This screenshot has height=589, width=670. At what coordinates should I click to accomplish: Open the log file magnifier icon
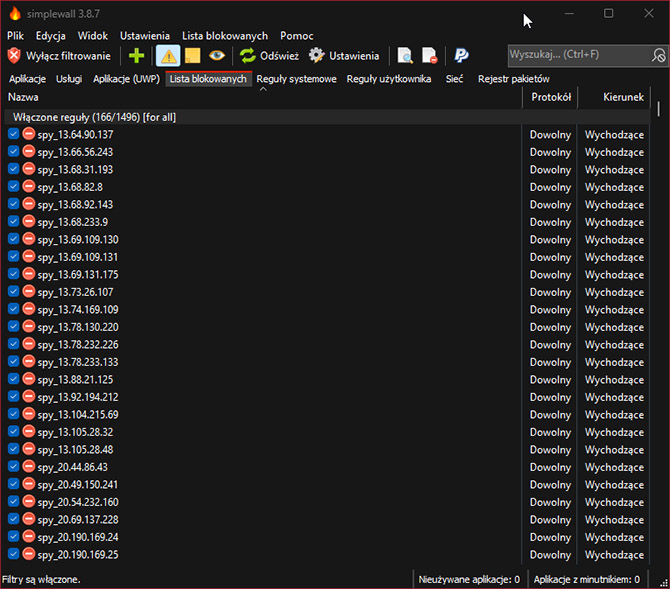[405, 56]
